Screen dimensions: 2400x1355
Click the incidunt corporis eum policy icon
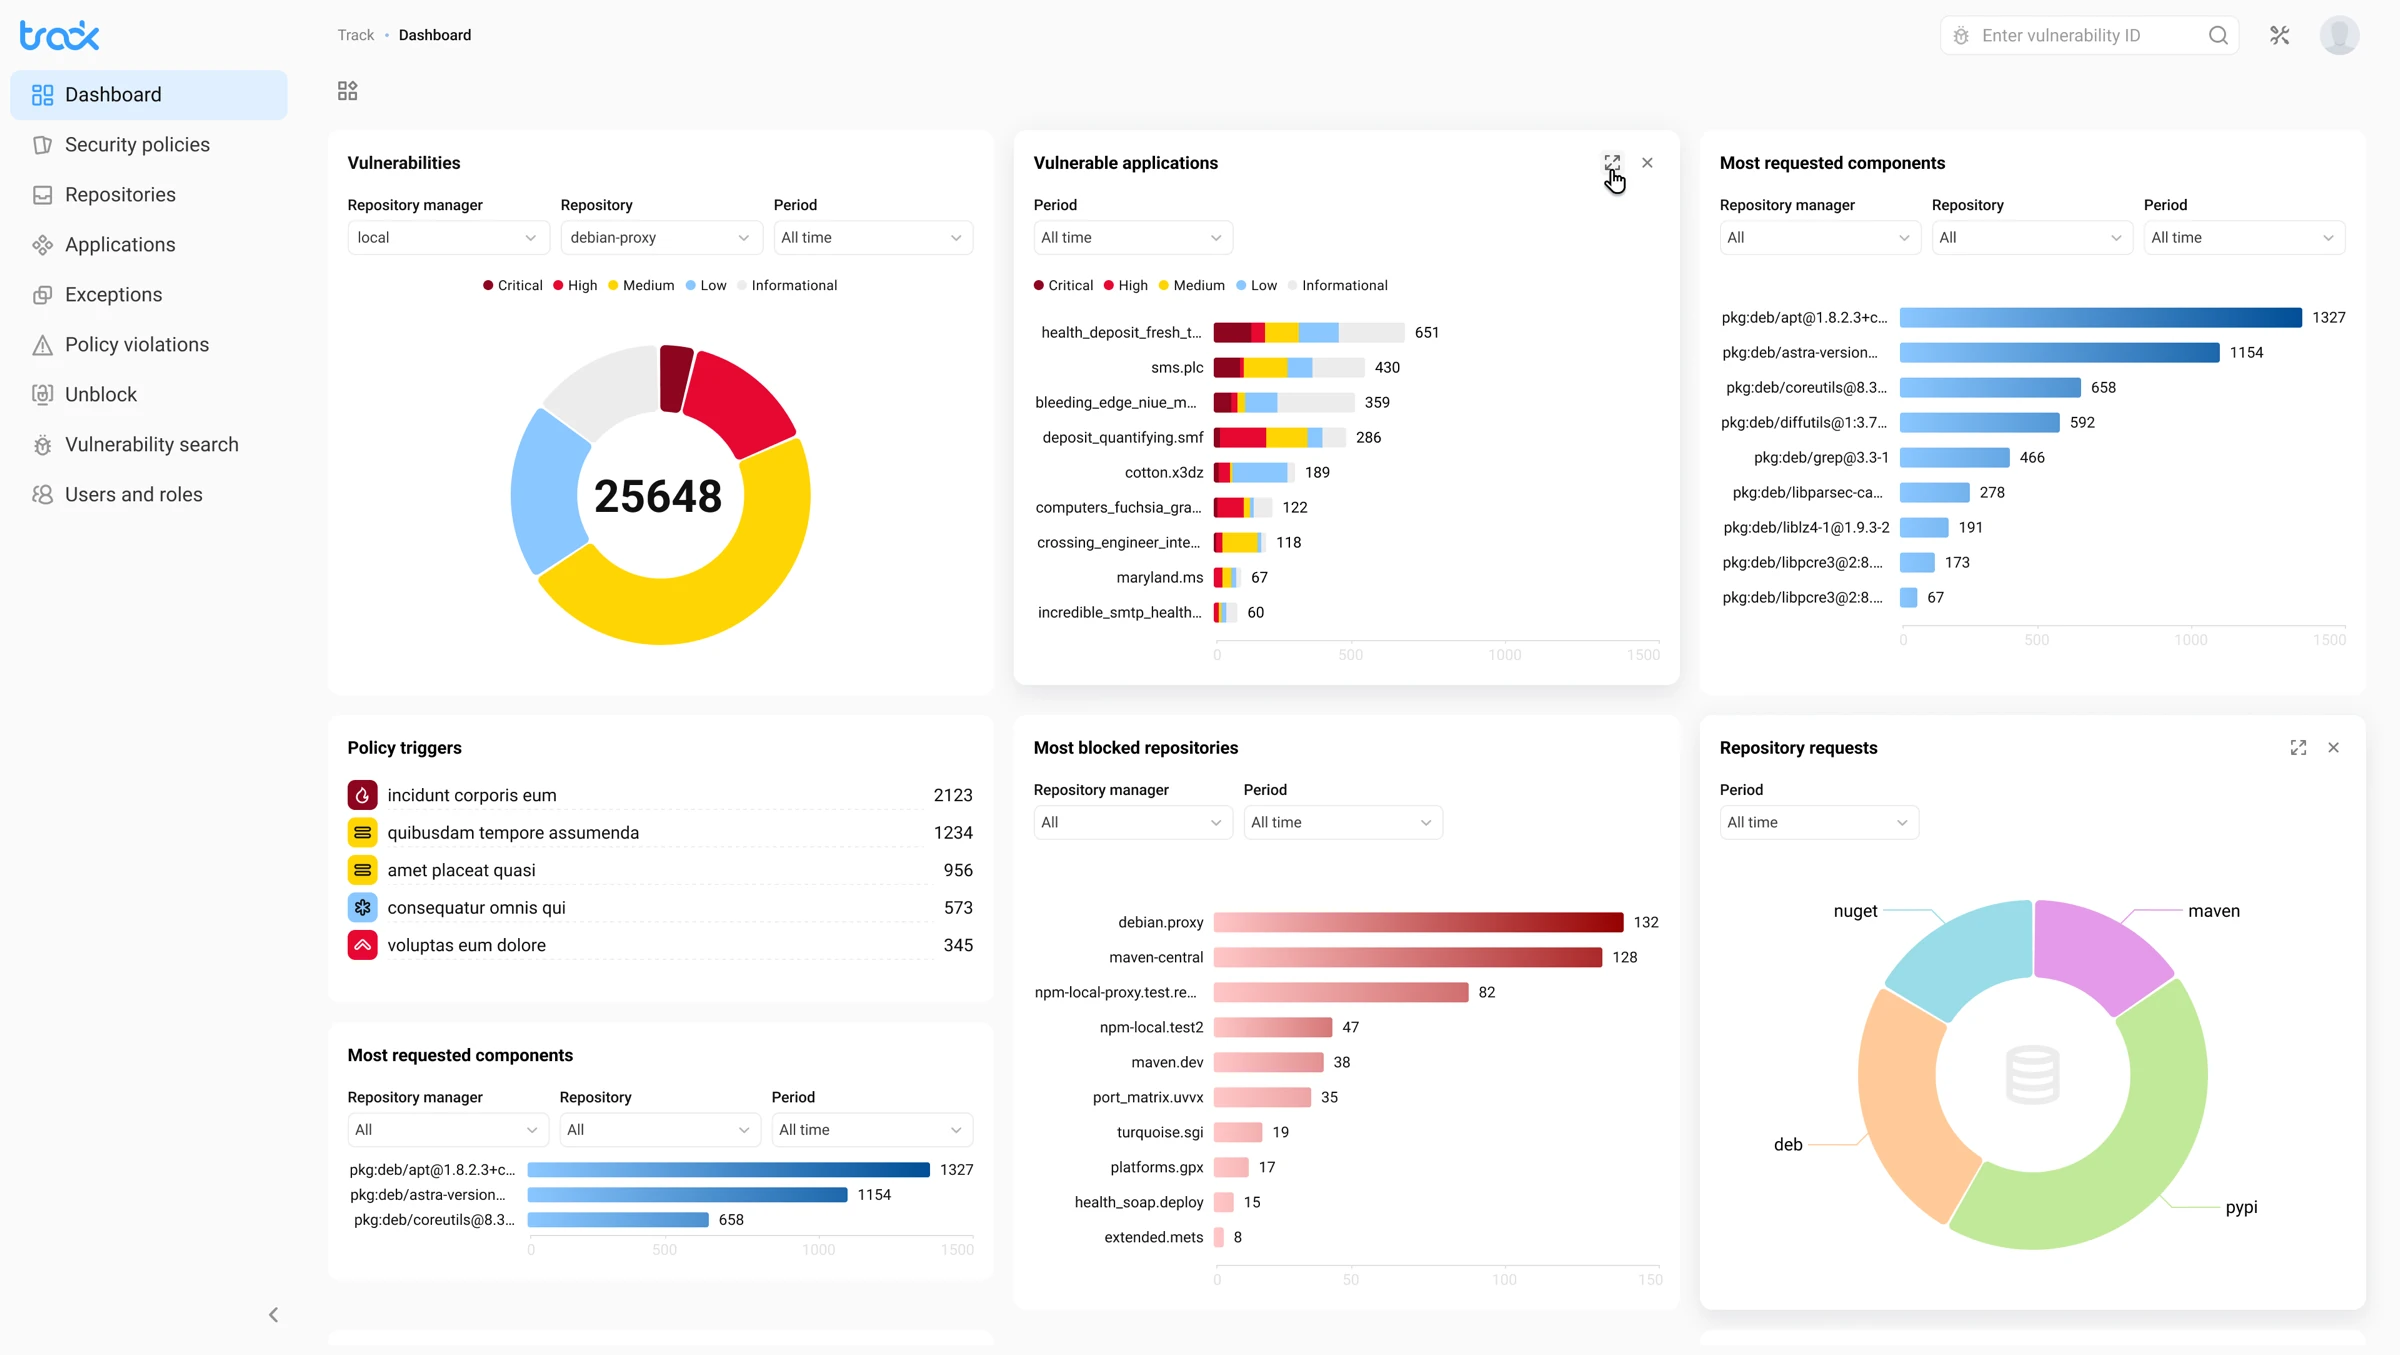coord(362,795)
